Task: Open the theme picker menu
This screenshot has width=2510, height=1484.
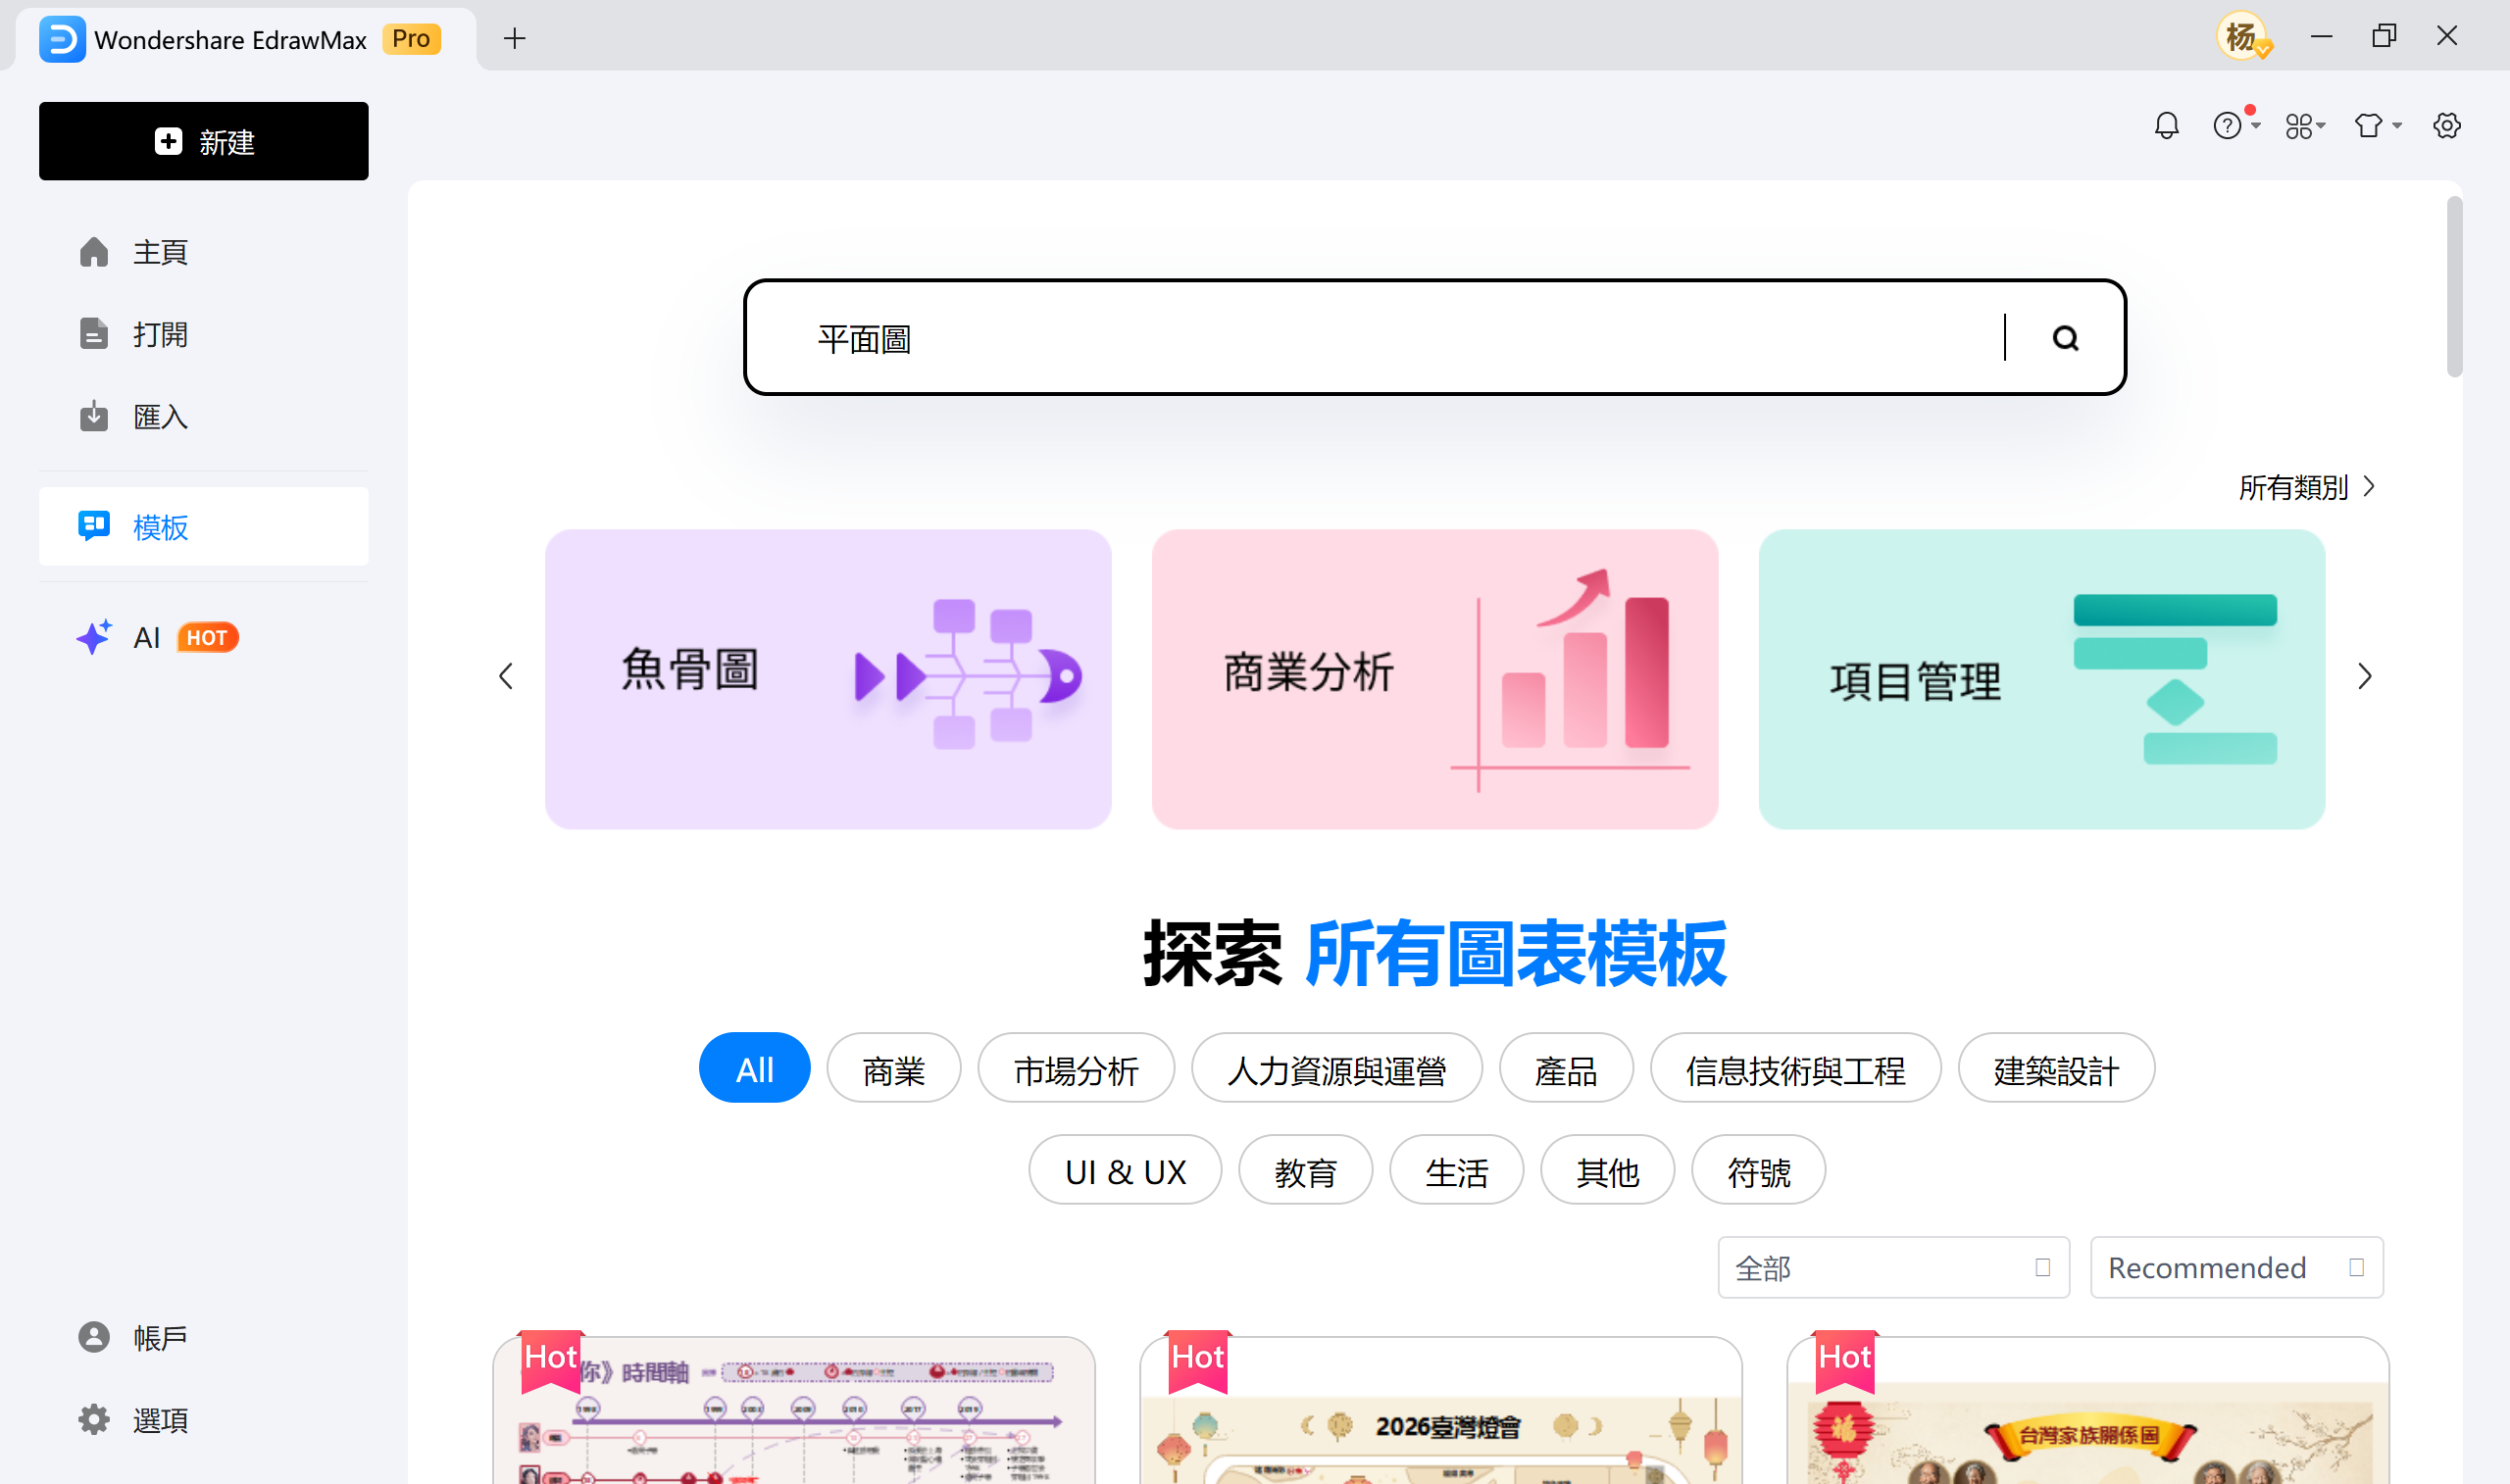Action: click(x=2375, y=125)
